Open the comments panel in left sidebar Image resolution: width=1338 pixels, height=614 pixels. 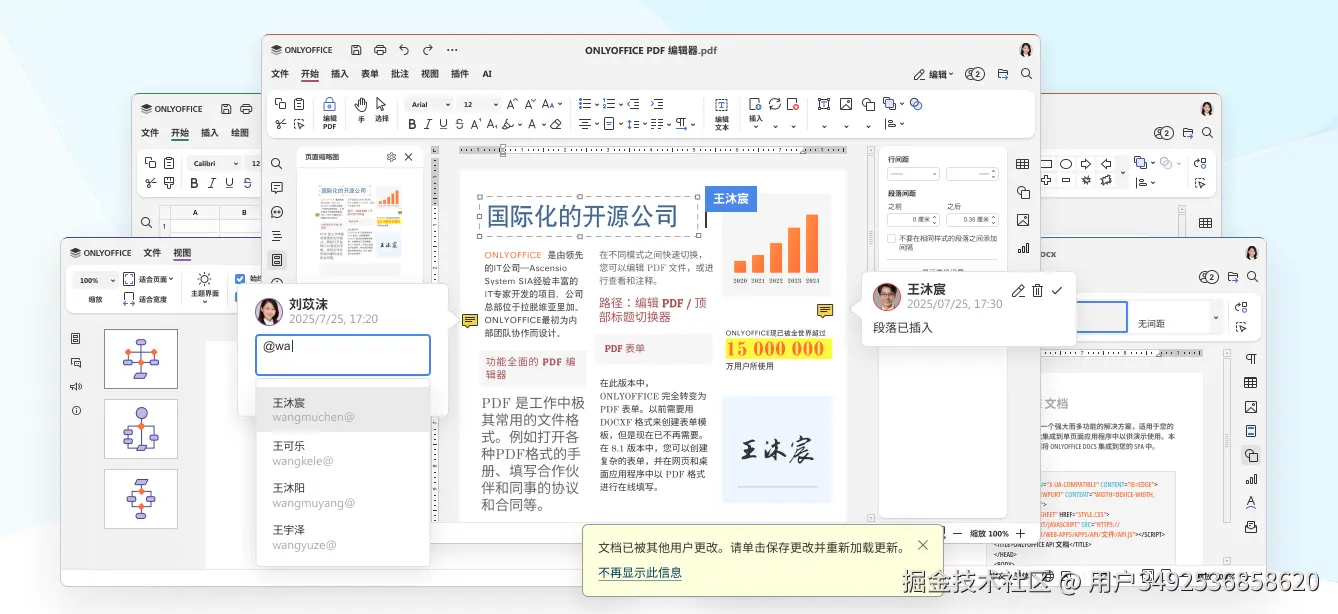click(277, 188)
